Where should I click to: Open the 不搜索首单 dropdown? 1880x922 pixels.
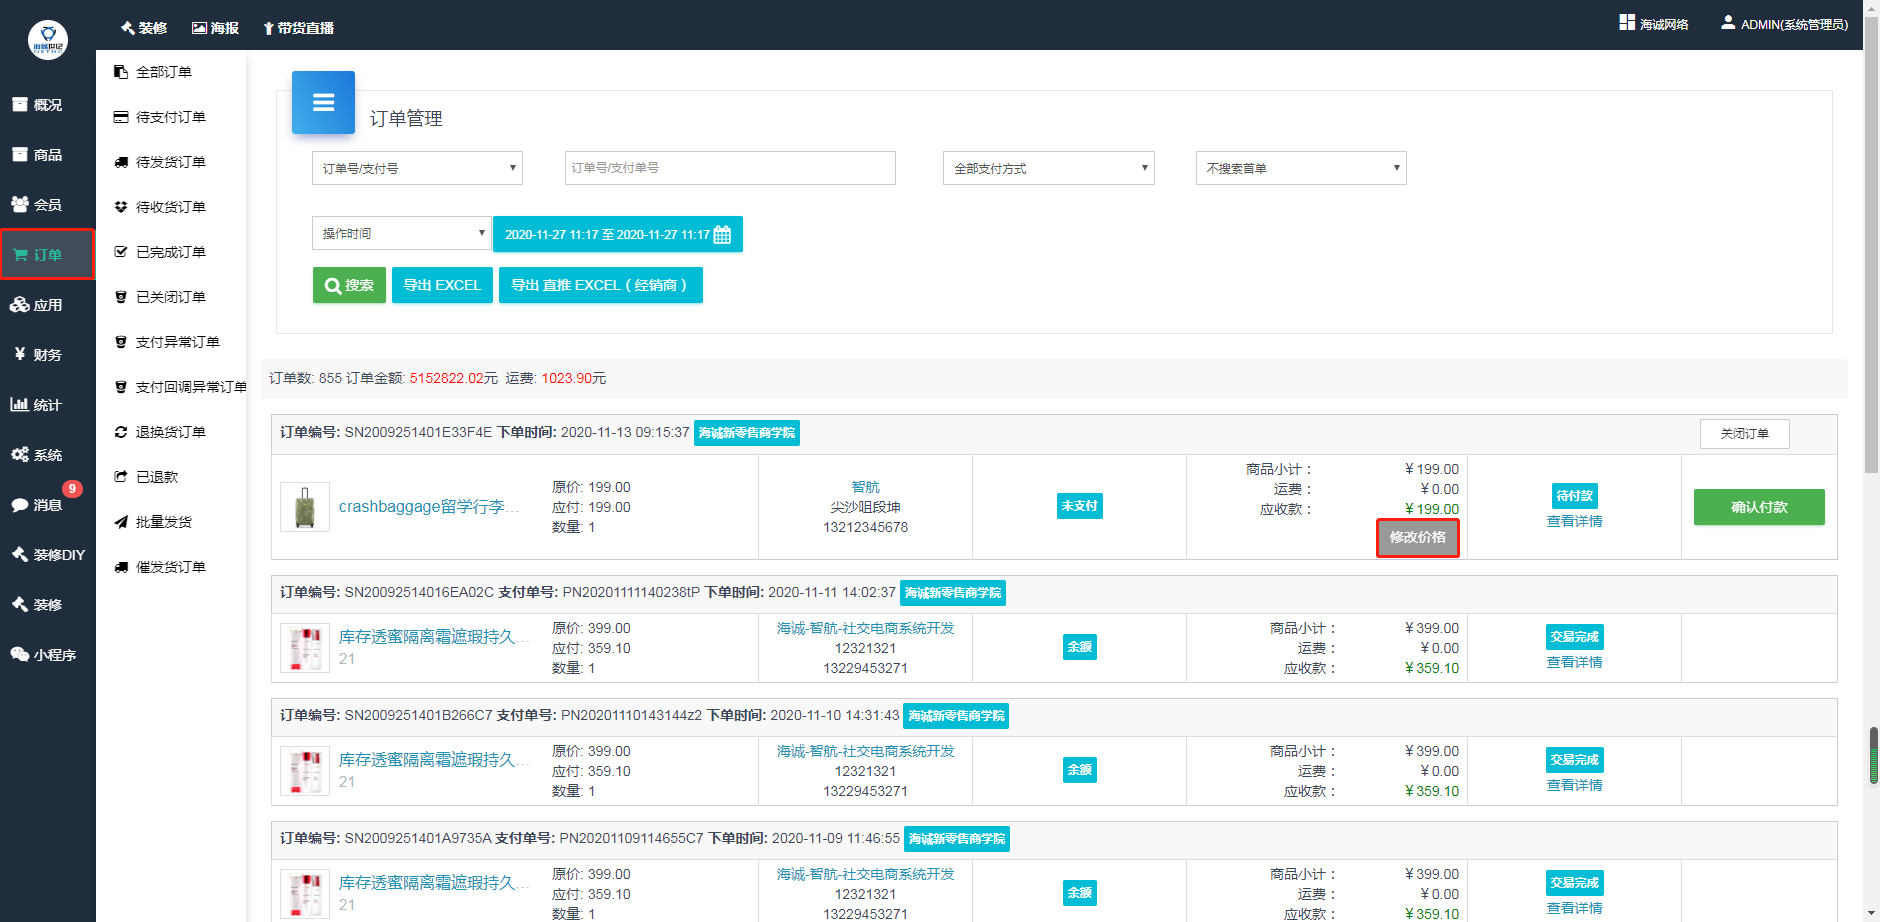point(1300,168)
